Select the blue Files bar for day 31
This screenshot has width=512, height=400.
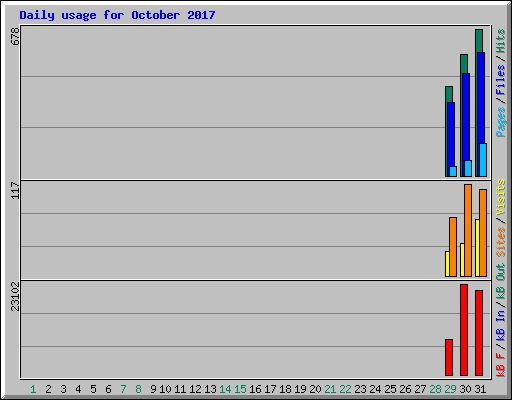(481, 98)
